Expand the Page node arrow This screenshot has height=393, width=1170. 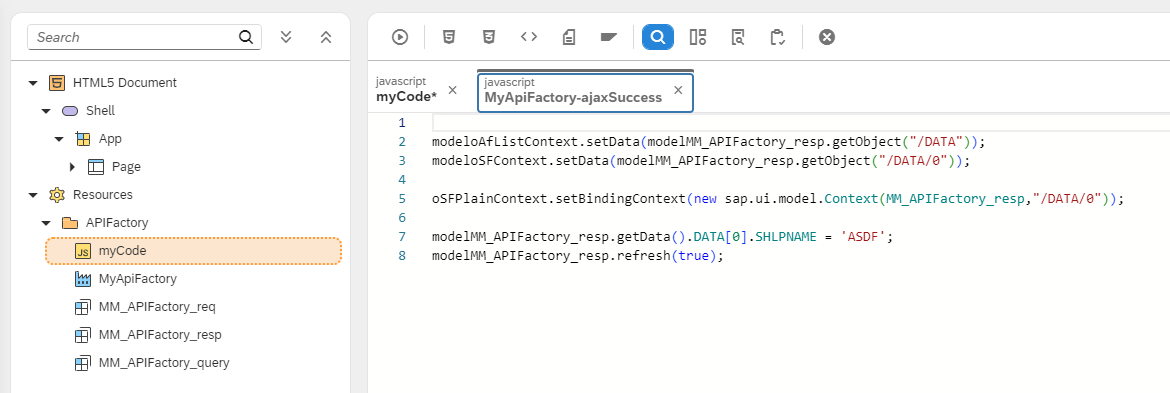(x=72, y=167)
